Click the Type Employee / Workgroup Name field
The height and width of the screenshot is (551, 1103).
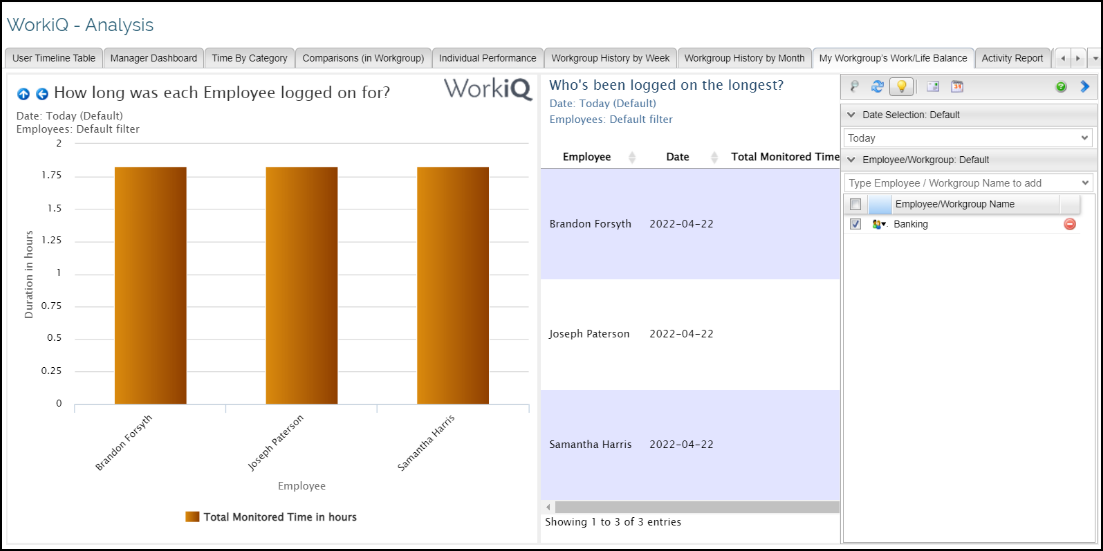coord(960,183)
